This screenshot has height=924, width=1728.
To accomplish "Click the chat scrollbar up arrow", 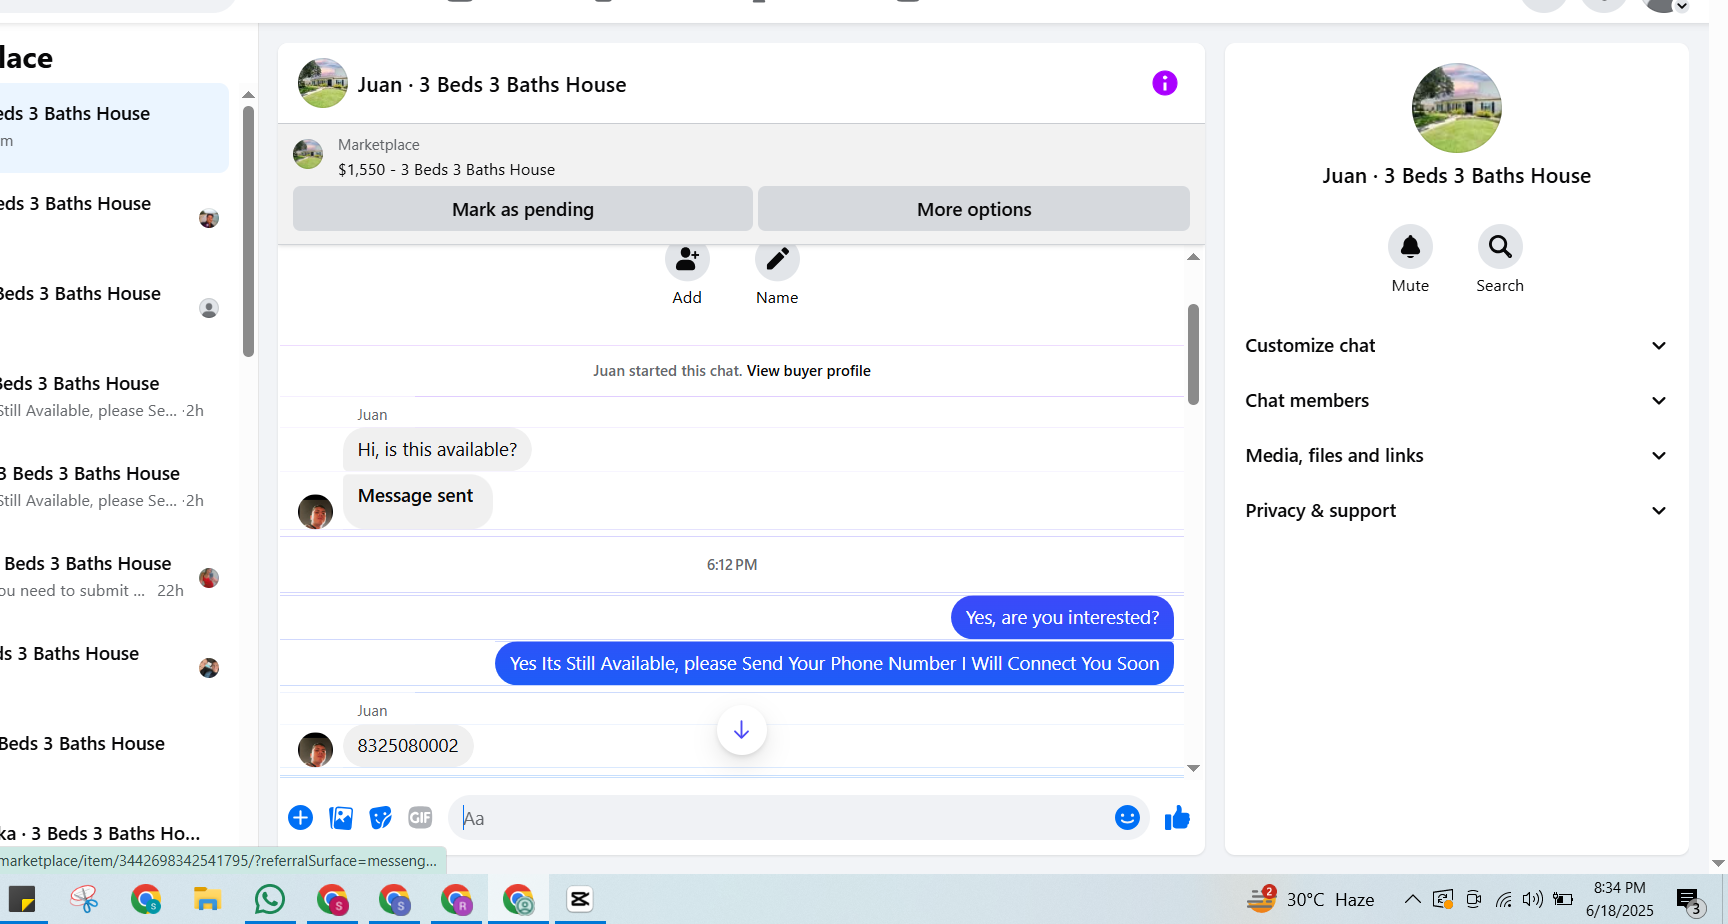I will (1193, 257).
